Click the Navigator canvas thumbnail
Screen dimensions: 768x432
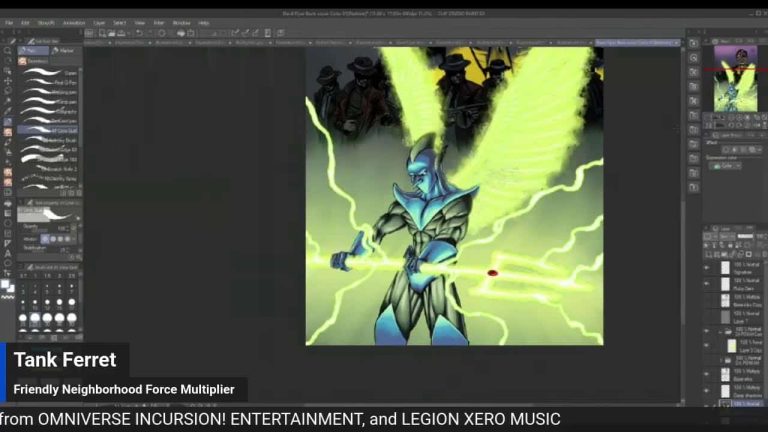734,73
